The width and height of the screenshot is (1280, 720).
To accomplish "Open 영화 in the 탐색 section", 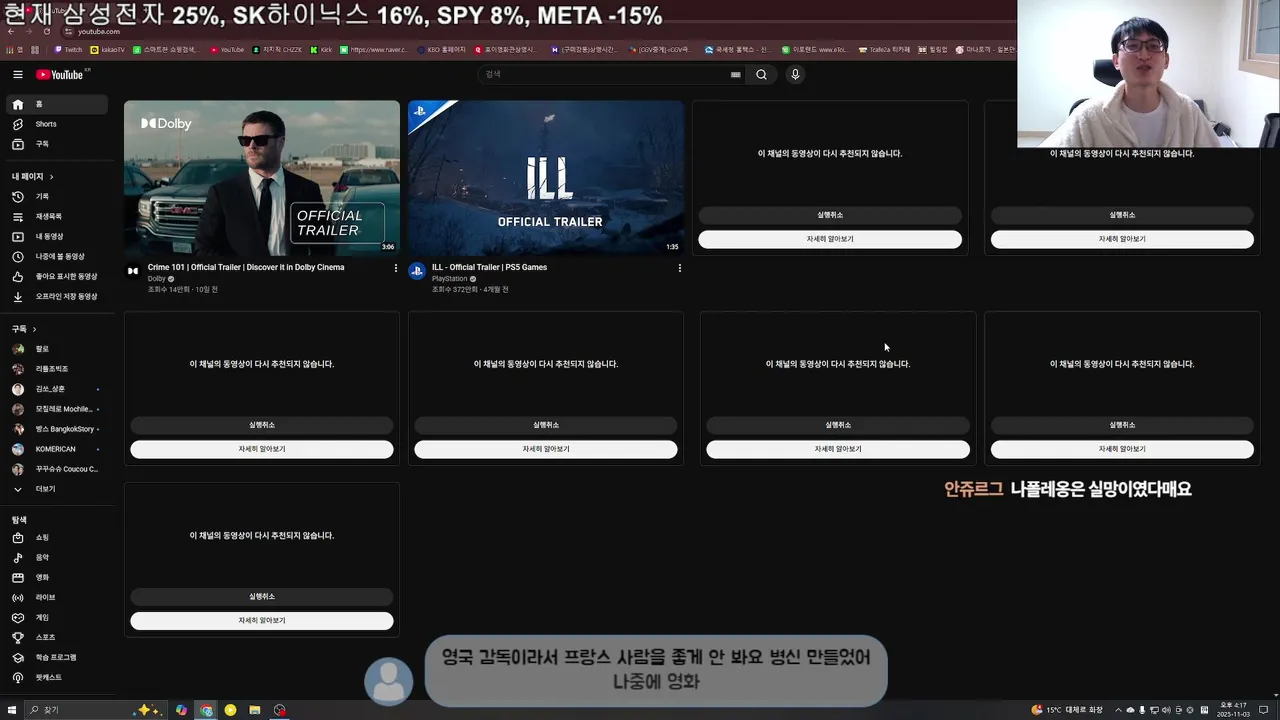I will (56, 577).
